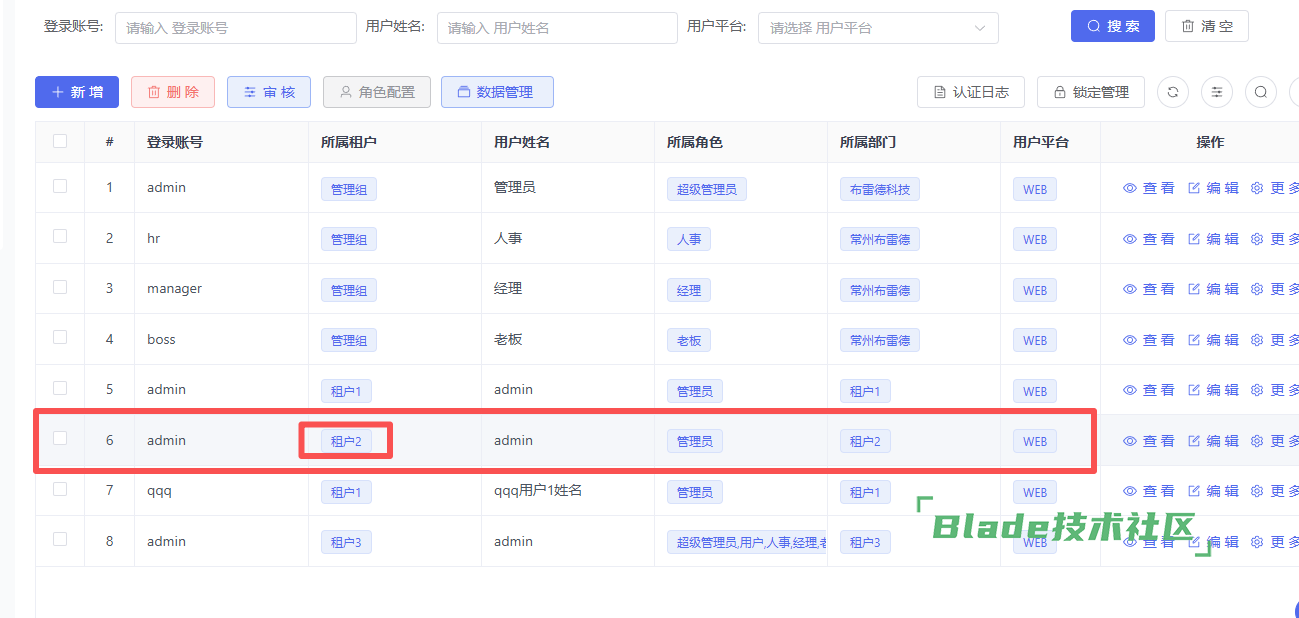View the manager row via 查看
Image resolution: width=1299 pixels, height=618 pixels.
tap(1149, 289)
